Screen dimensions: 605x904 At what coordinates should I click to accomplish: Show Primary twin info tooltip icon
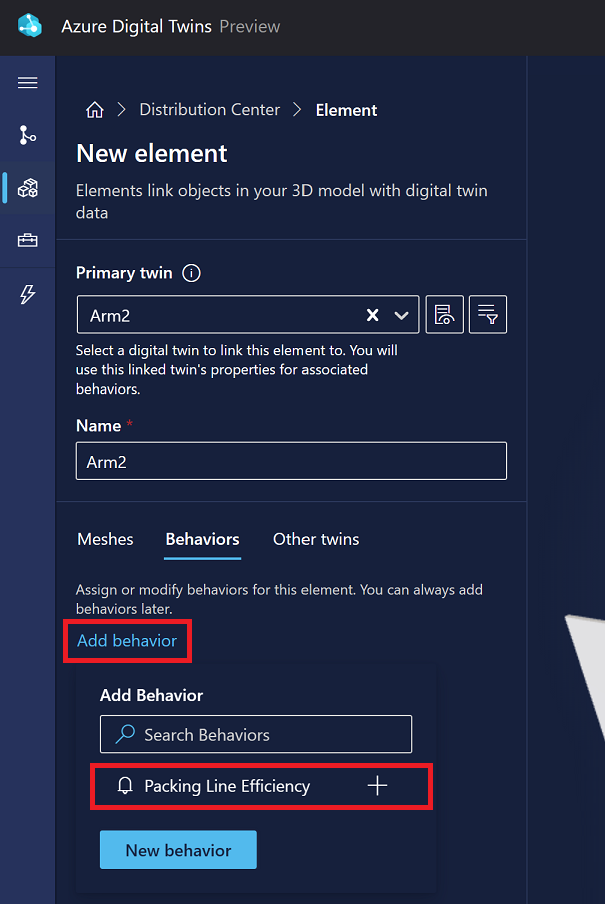pyautogui.click(x=192, y=273)
